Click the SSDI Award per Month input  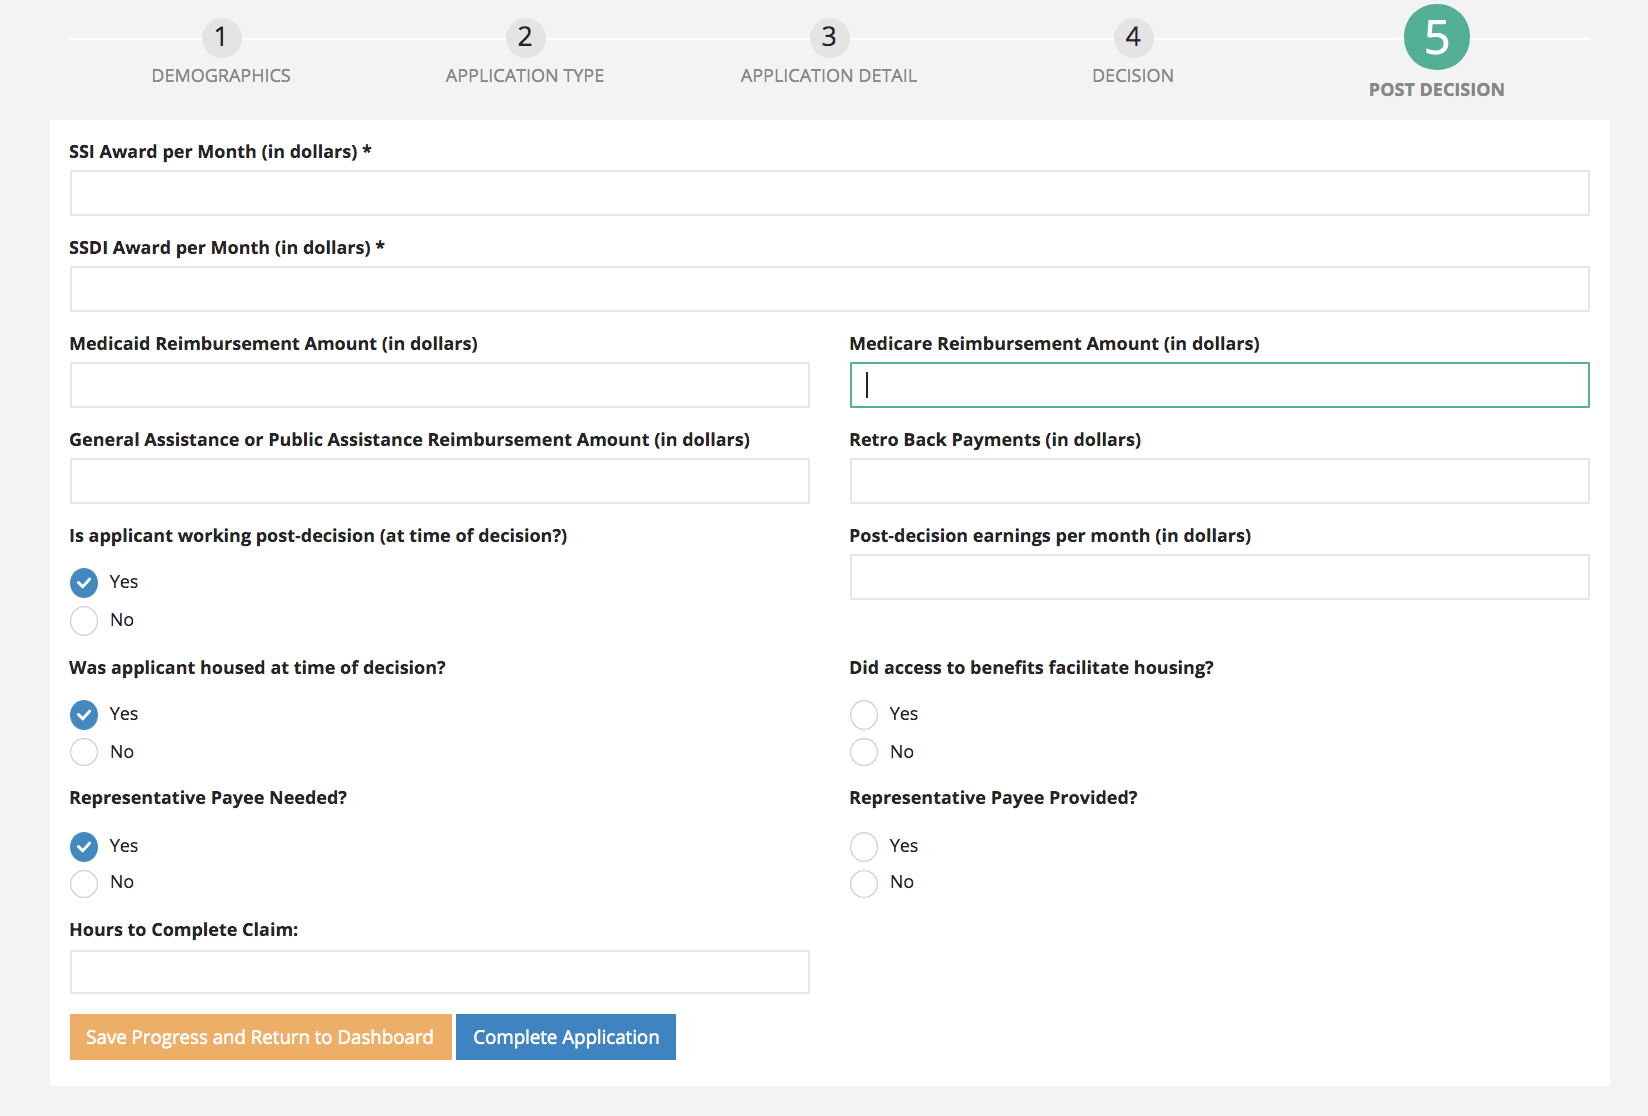pyautogui.click(x=829, y=289)
